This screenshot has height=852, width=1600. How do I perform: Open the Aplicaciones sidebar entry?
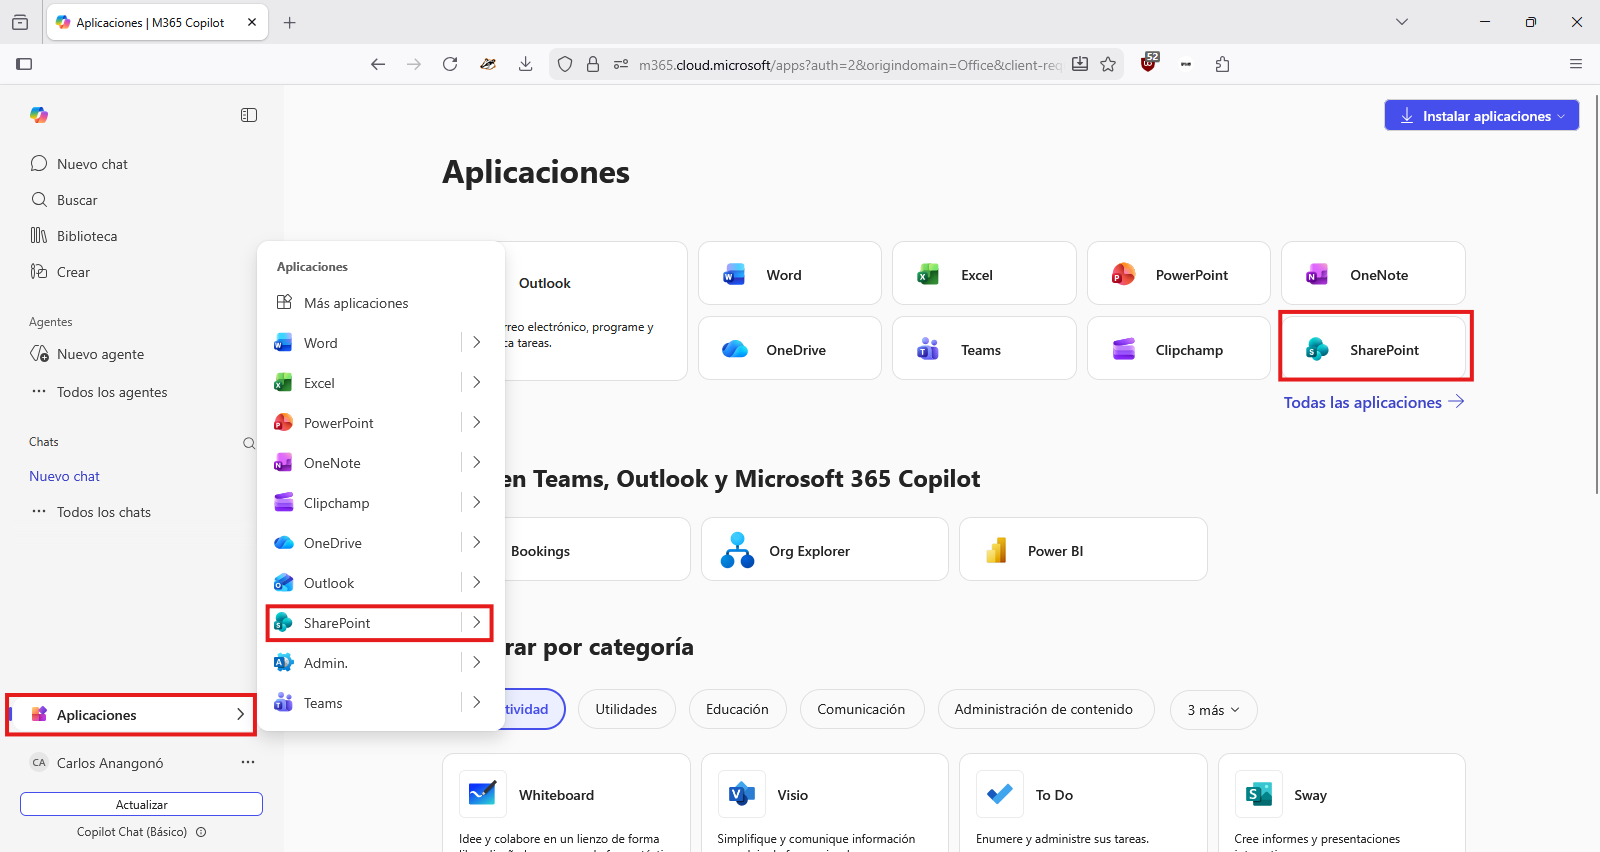pyautogui.click(x=131, y=715)
